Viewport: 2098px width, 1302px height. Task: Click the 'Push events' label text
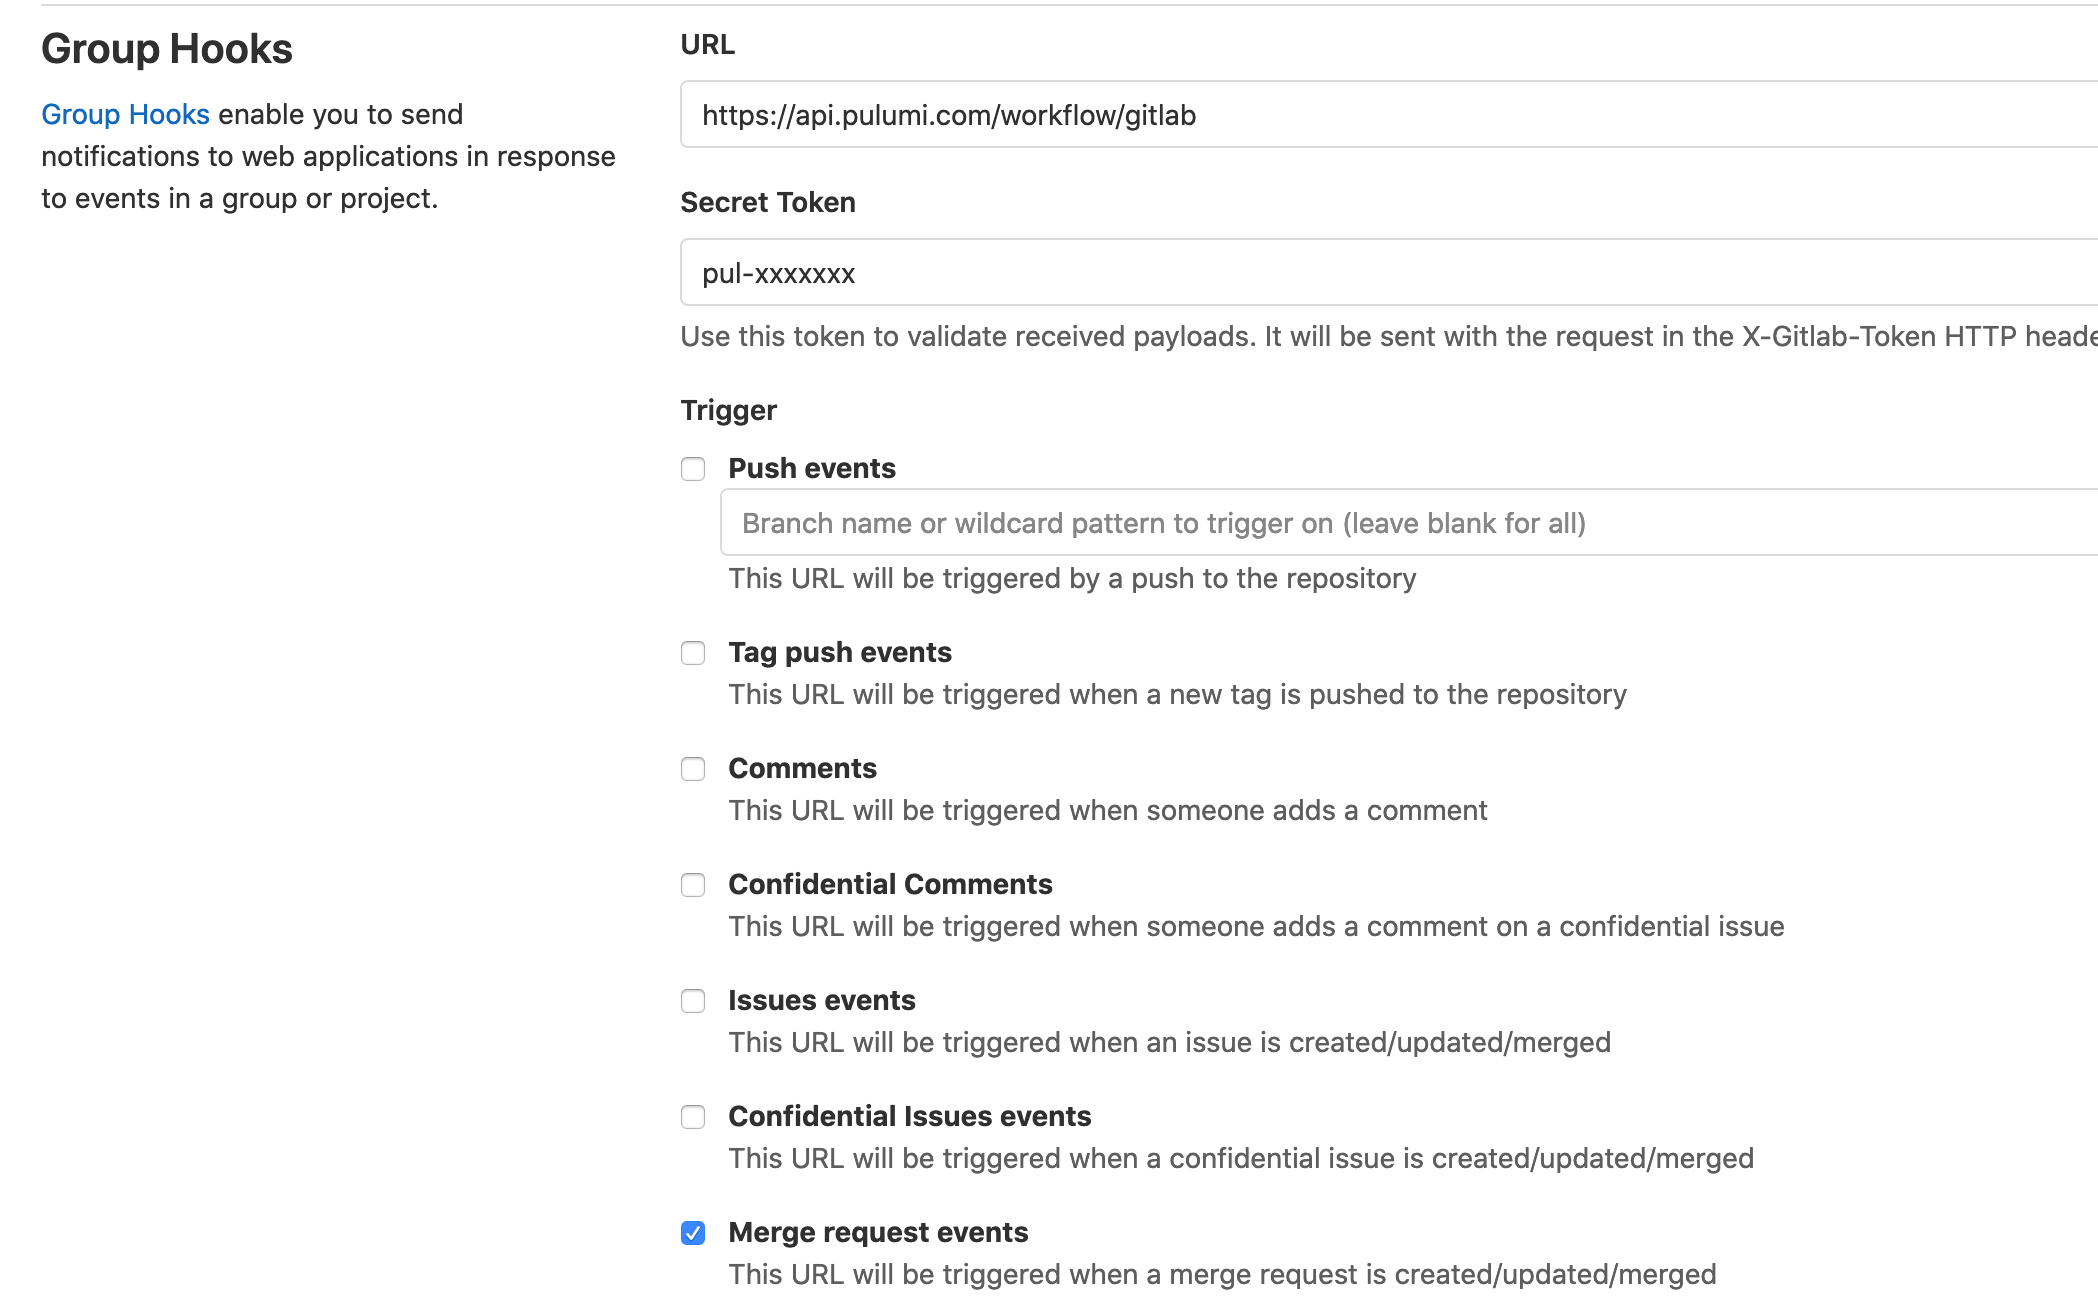point(812,468)
